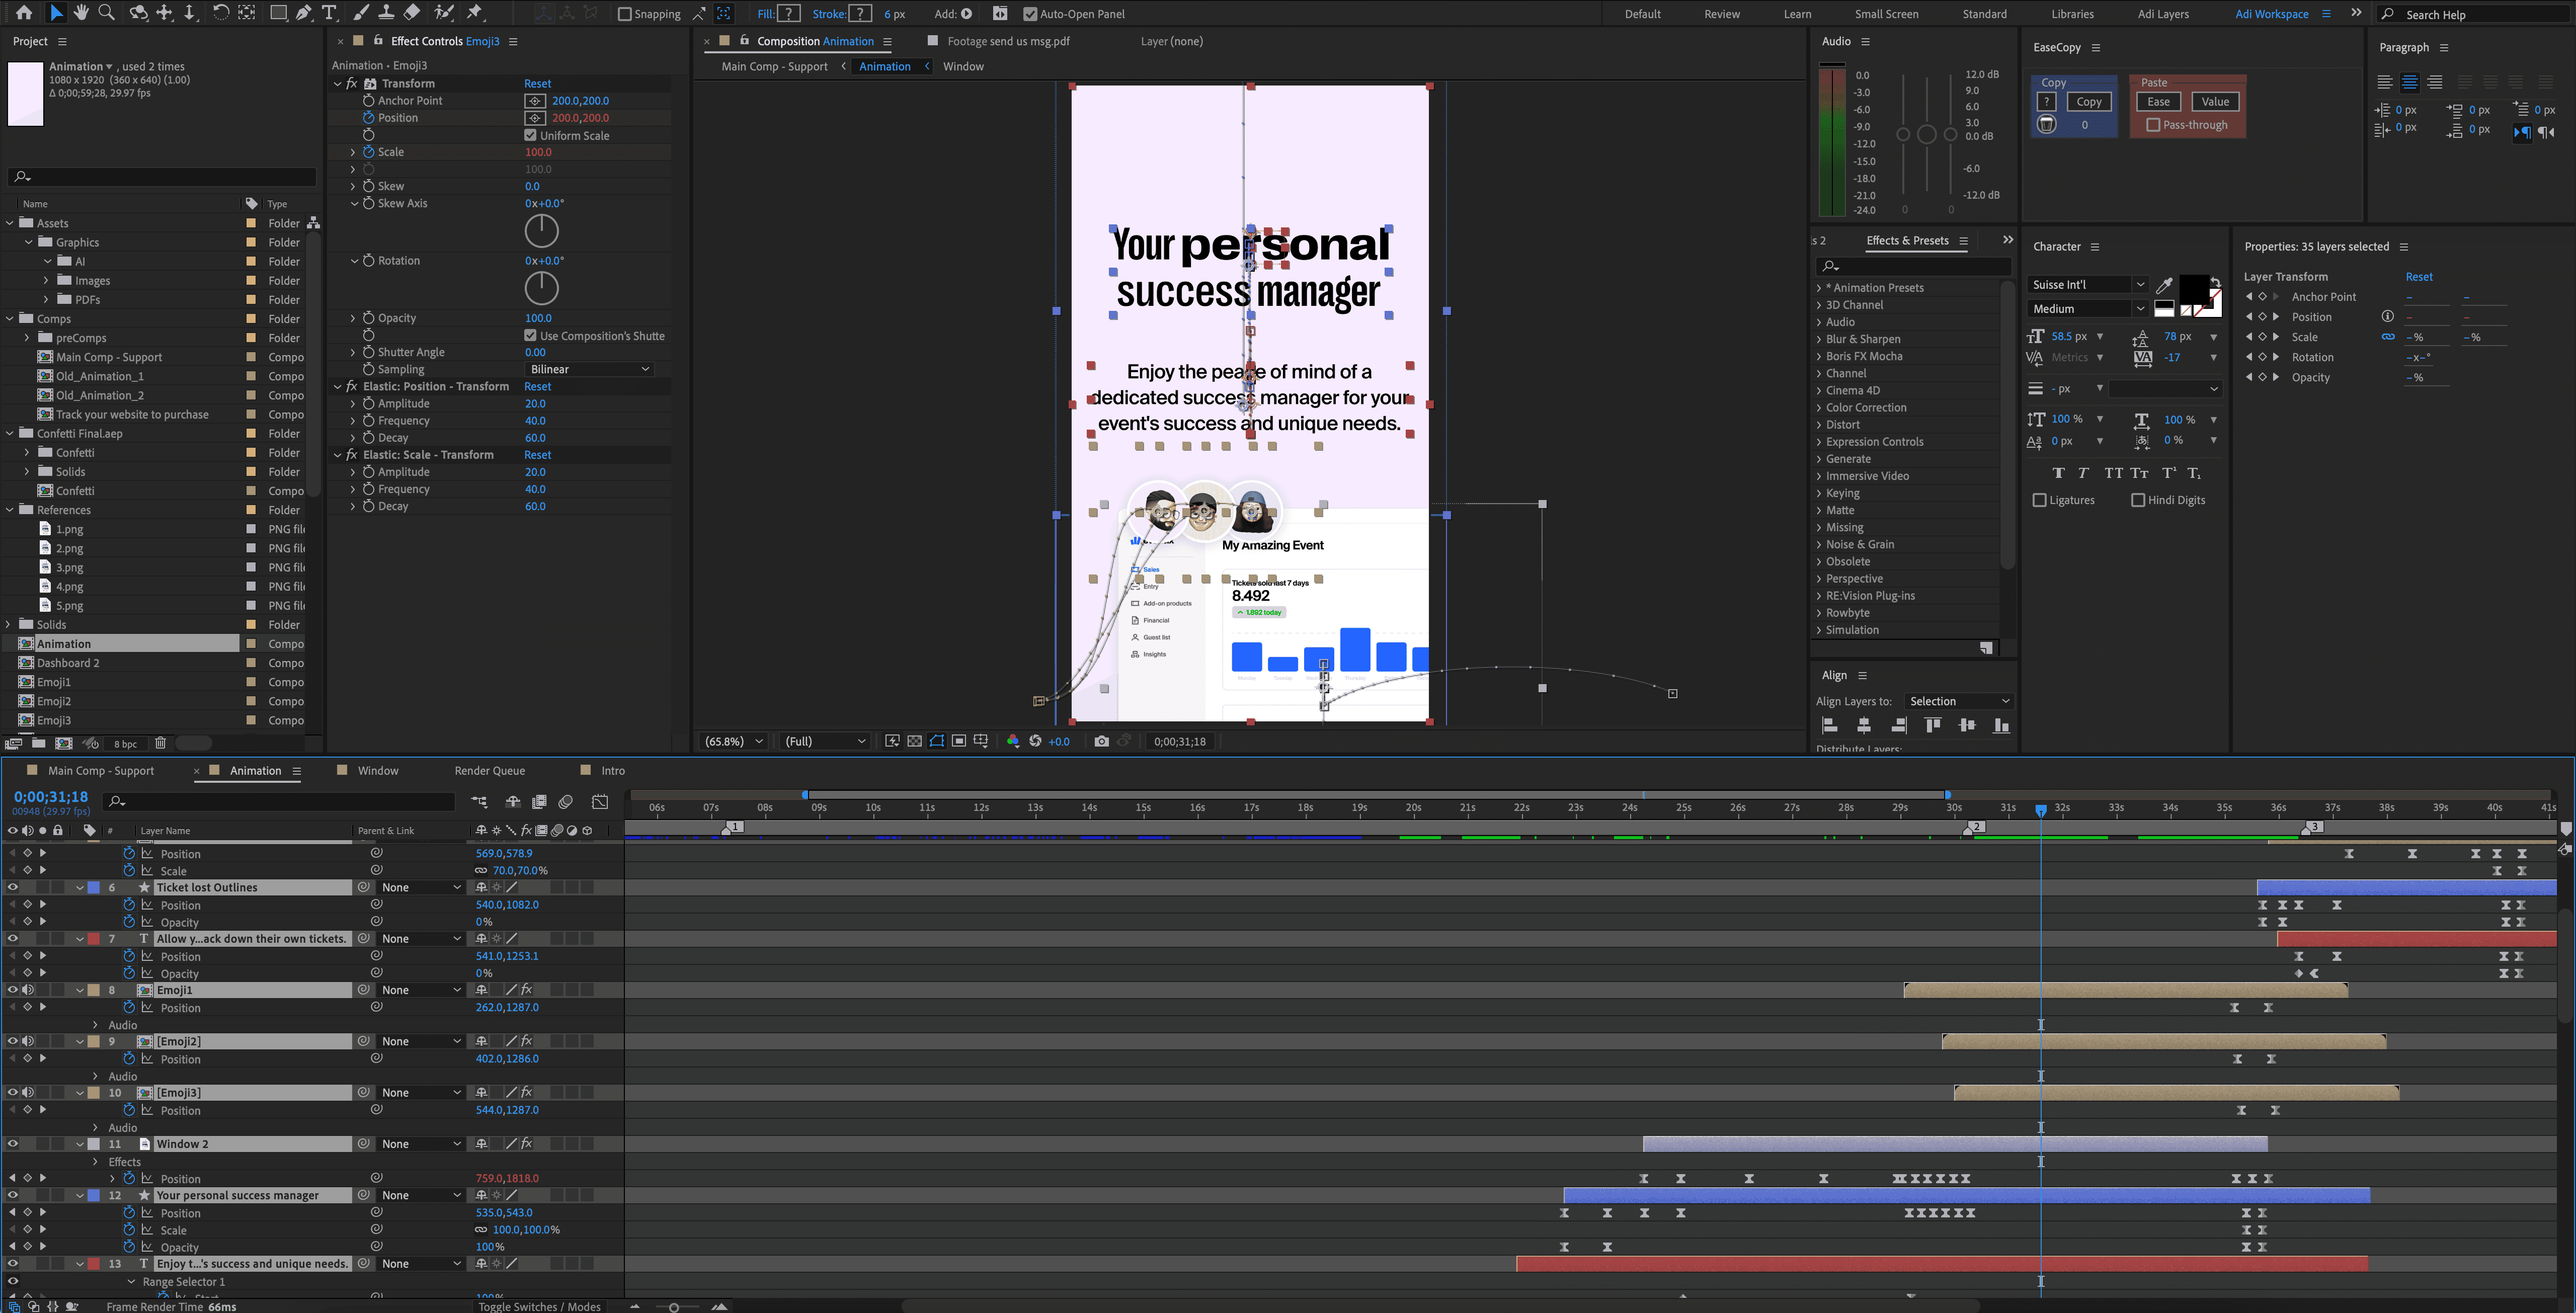Select the Brush tool
The image size is (2576, 1313).
[x=361, y=13]
